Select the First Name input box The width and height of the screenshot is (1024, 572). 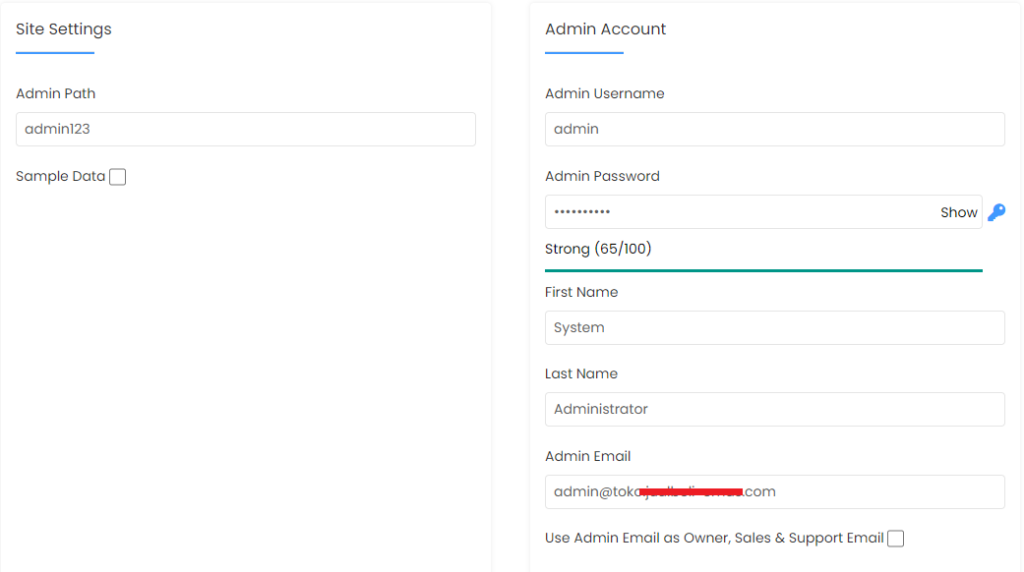pyautogui.click(x=774, y=328)
